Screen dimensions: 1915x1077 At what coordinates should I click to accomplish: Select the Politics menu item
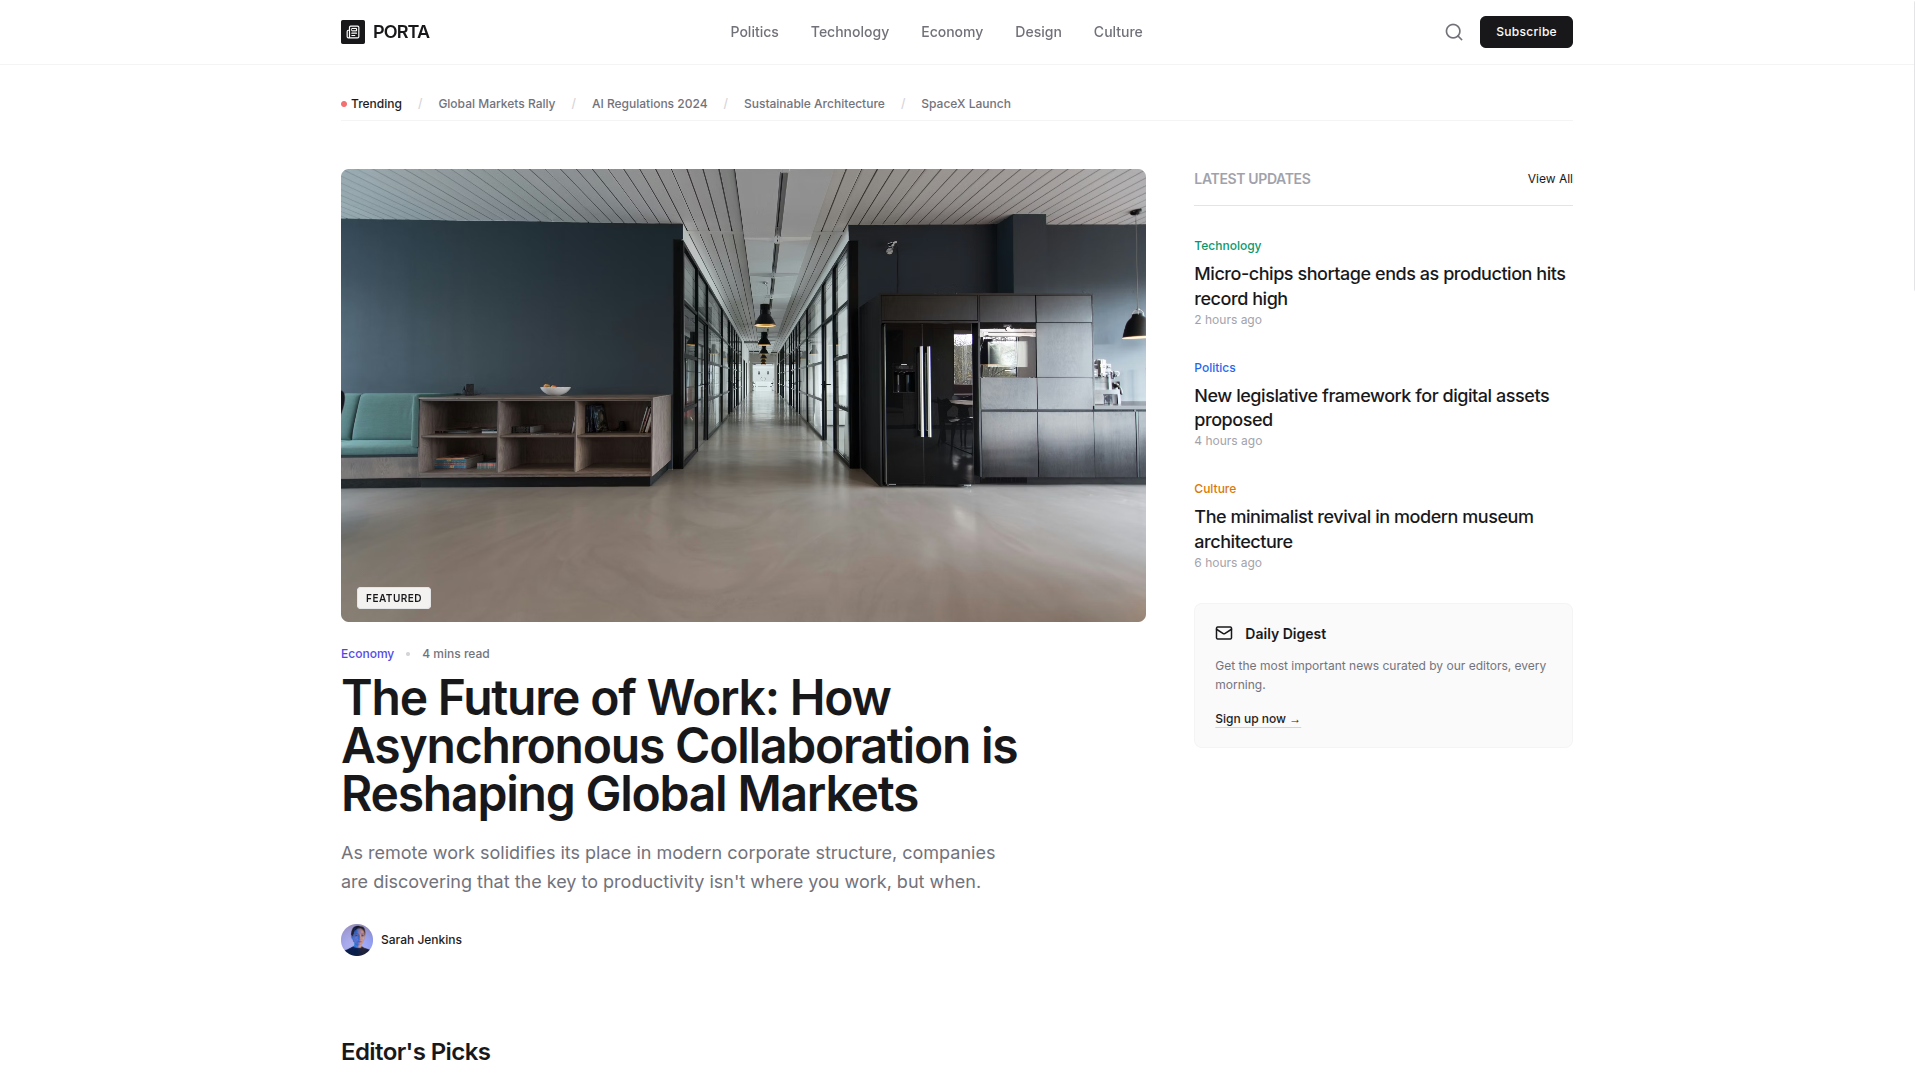[x=753, y=31]
